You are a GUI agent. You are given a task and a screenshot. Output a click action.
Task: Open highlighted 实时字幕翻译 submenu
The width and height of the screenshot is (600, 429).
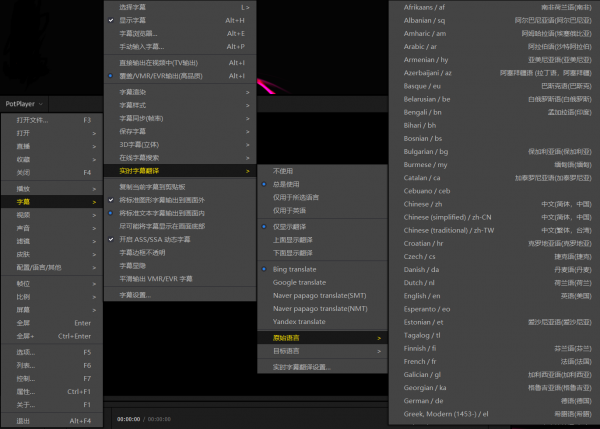(x=180, y=171)
